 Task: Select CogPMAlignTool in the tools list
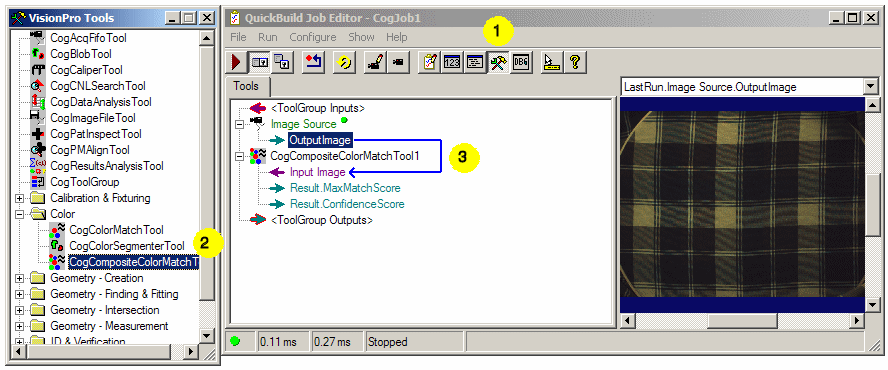coord(89,150)
